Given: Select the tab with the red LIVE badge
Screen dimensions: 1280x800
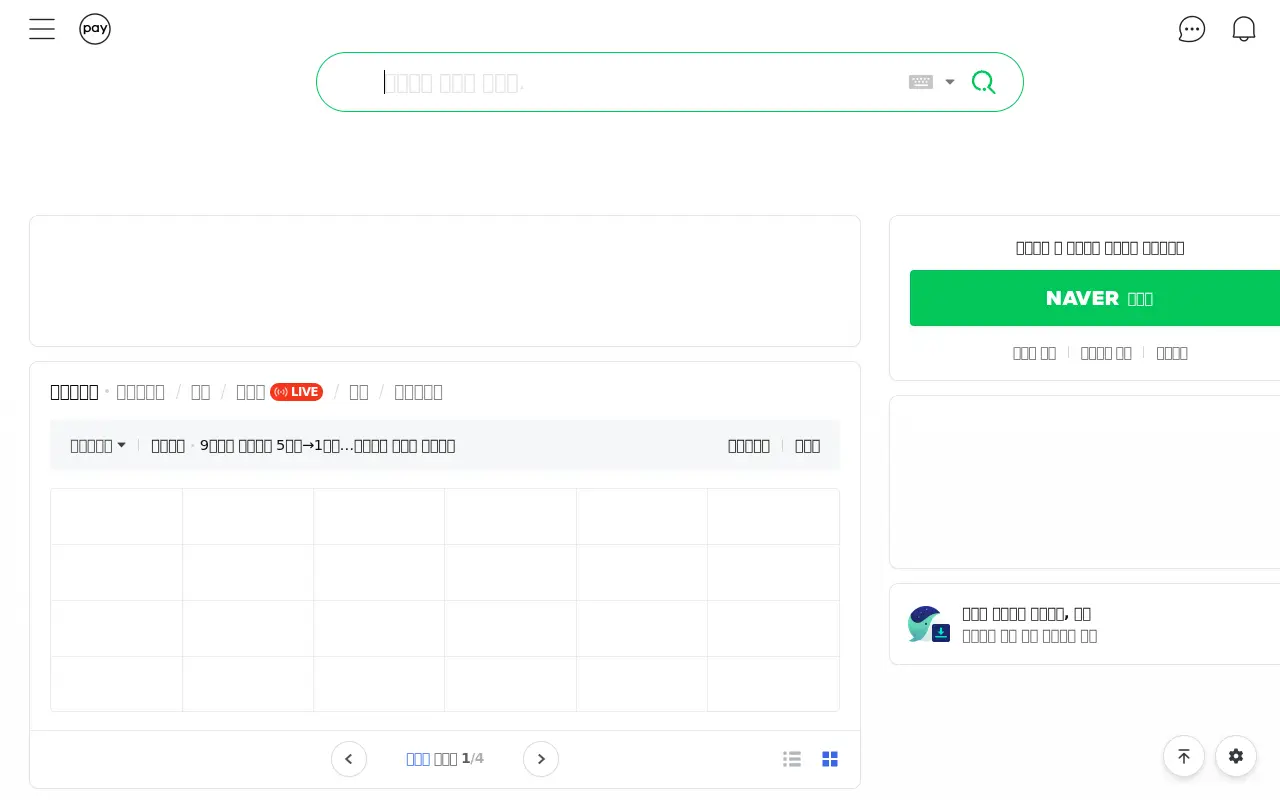Looking at the screenshot, I should [x=279, y=392].
